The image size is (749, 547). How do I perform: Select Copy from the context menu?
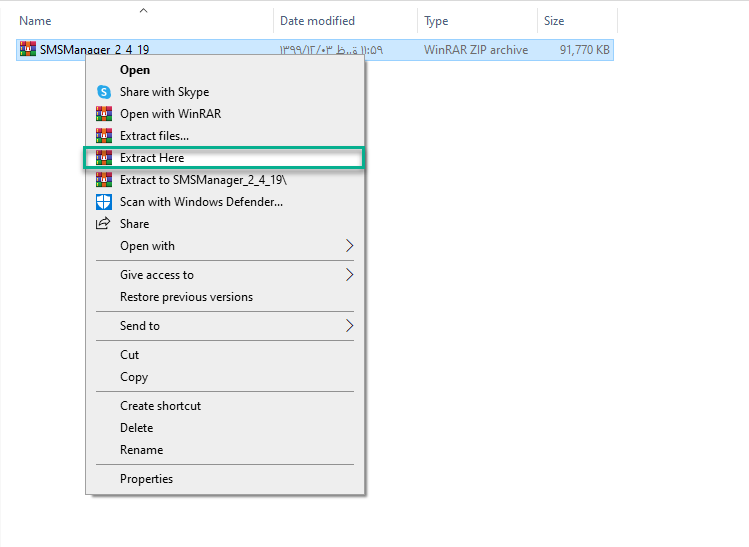click(x=225, y=376)
